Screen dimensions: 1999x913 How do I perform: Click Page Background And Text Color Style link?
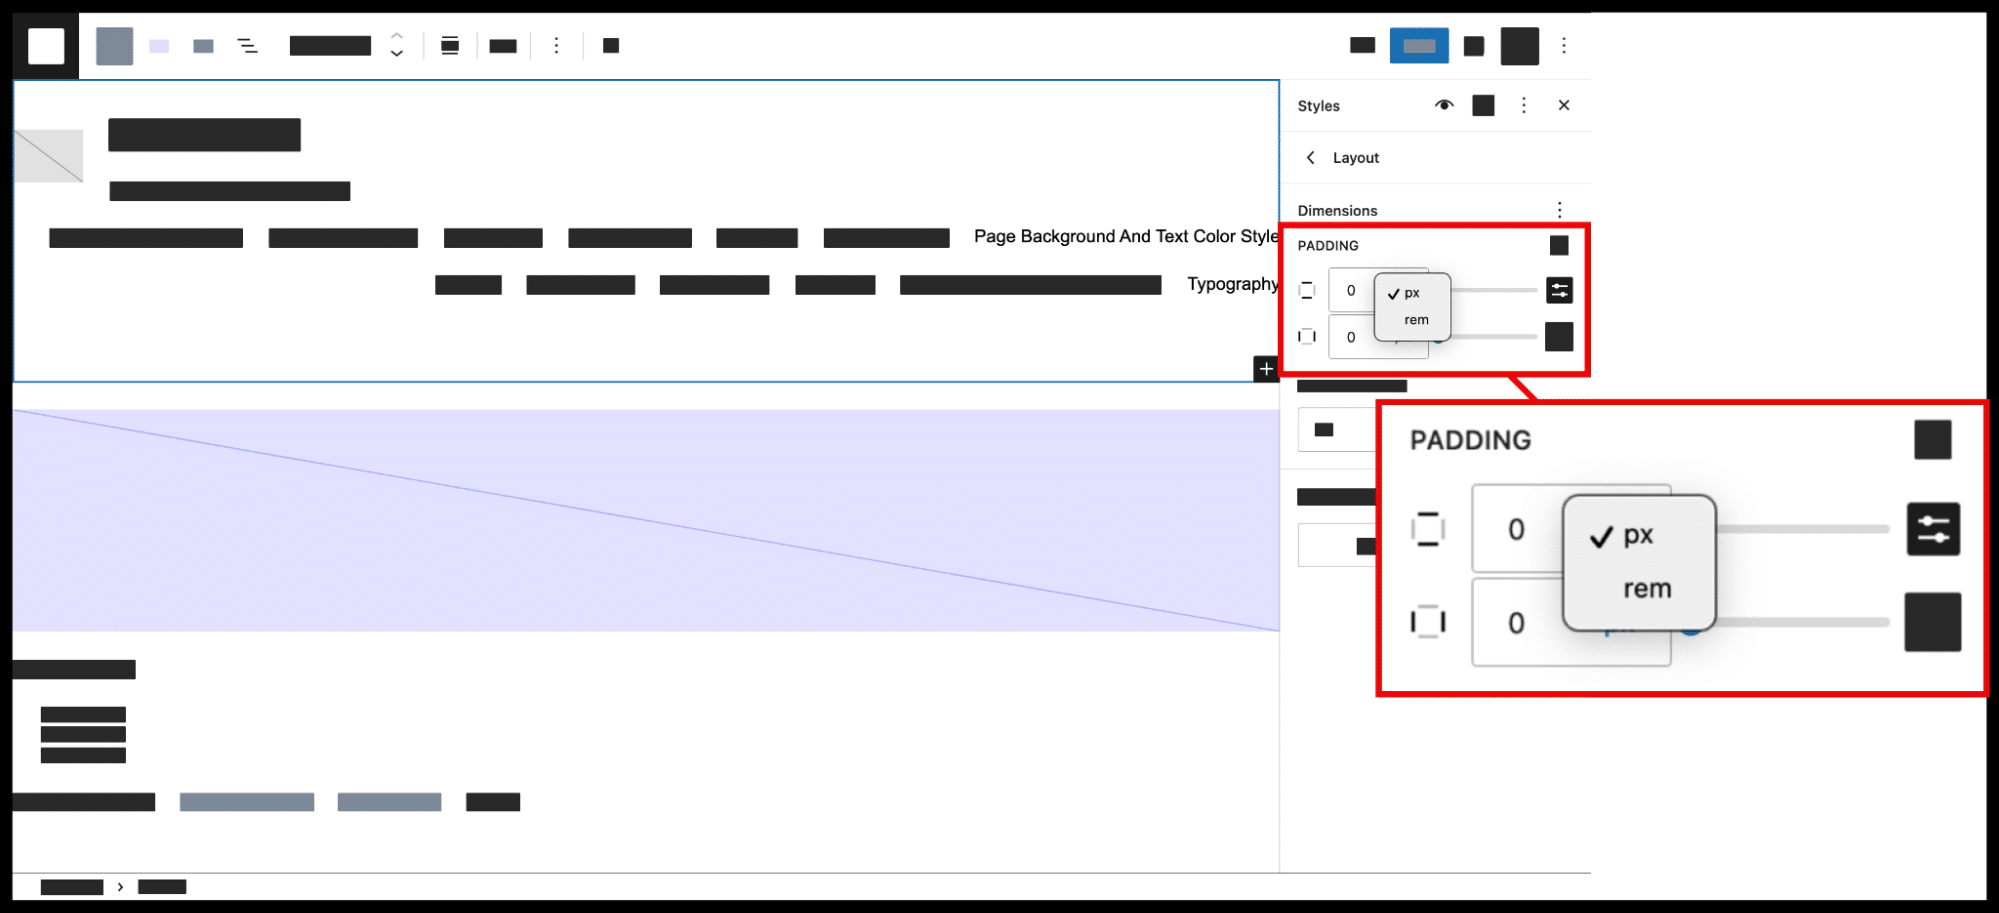pos(1125,237)
